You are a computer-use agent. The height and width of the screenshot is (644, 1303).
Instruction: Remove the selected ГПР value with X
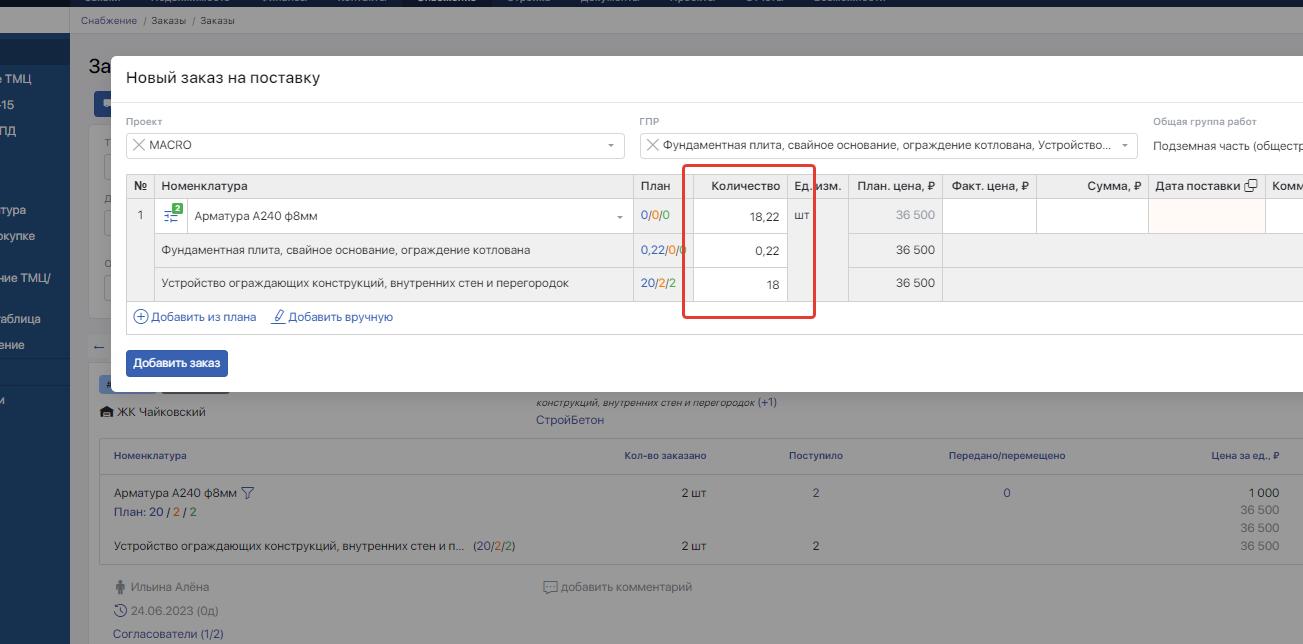[652, 145]
